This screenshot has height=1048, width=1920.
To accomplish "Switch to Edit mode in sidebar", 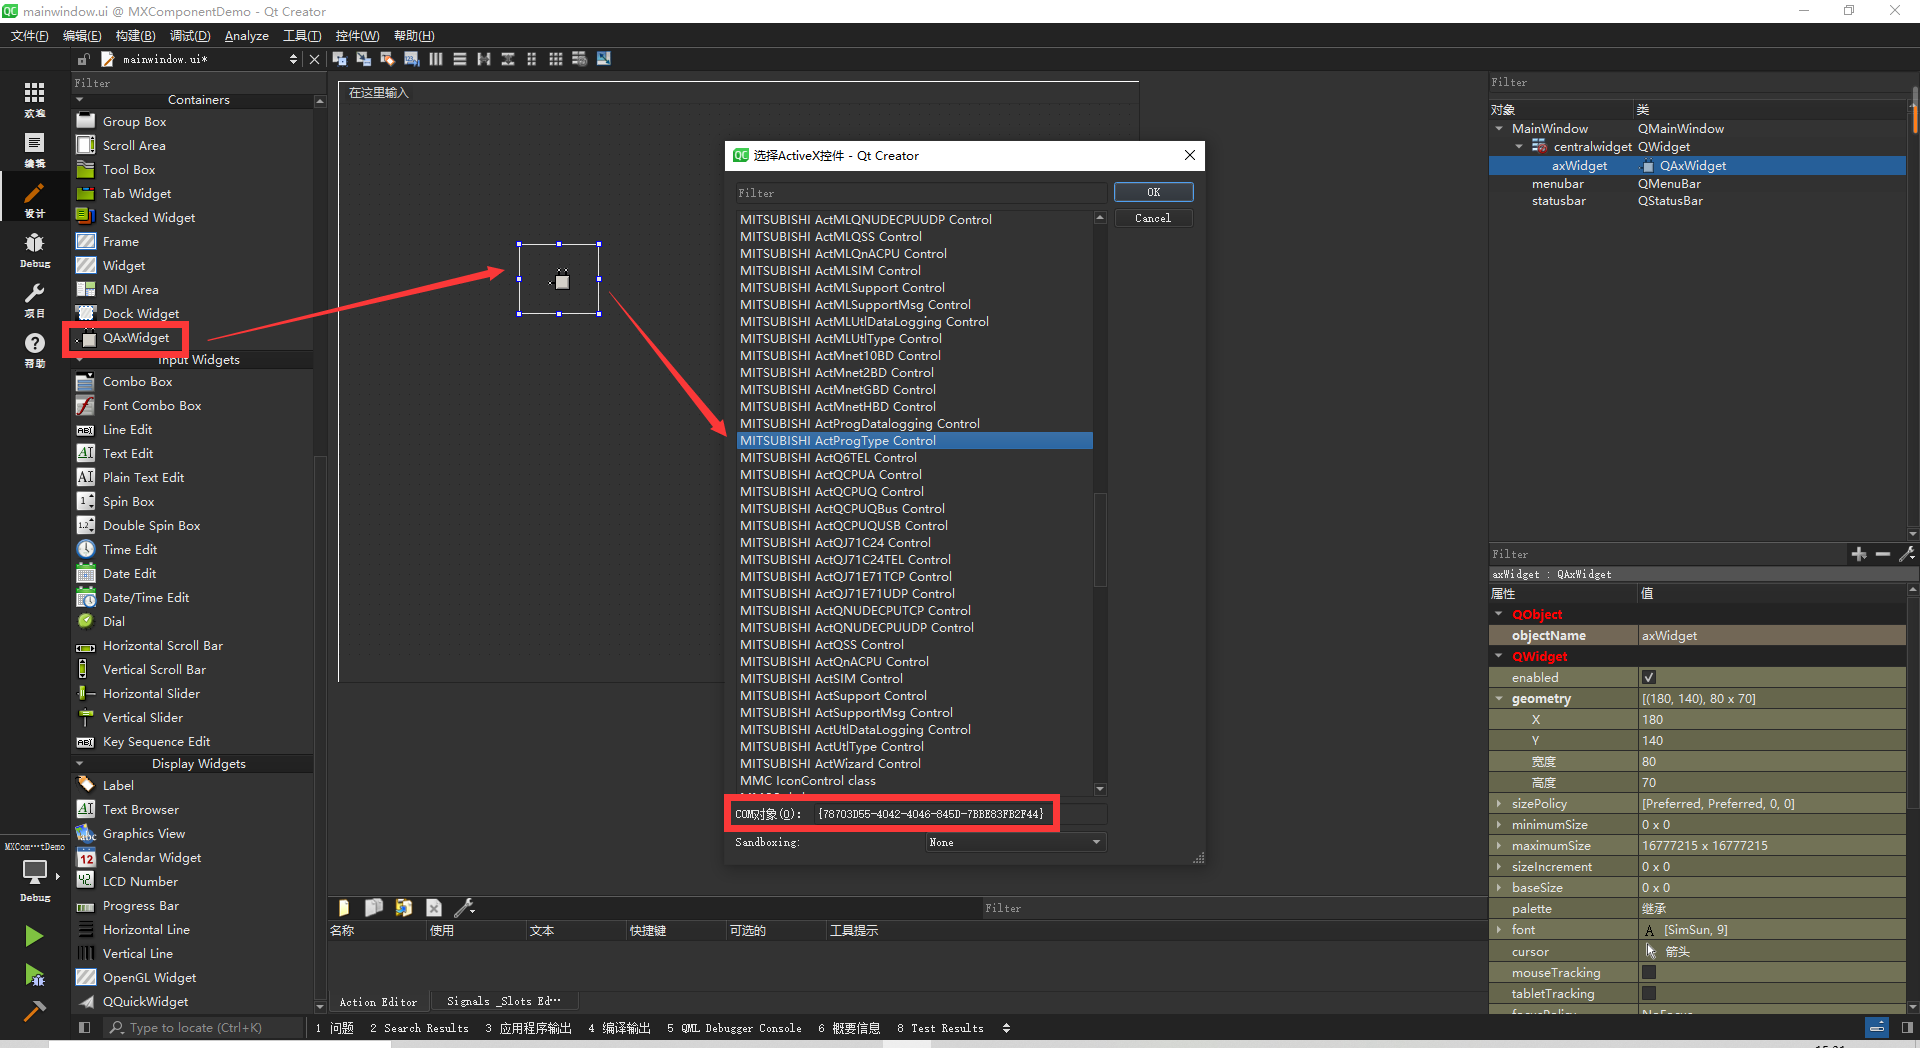I will click(34, 143).
